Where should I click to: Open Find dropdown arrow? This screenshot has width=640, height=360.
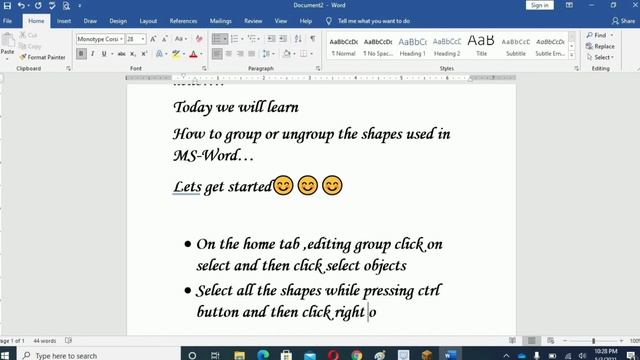tap(612, 36)
